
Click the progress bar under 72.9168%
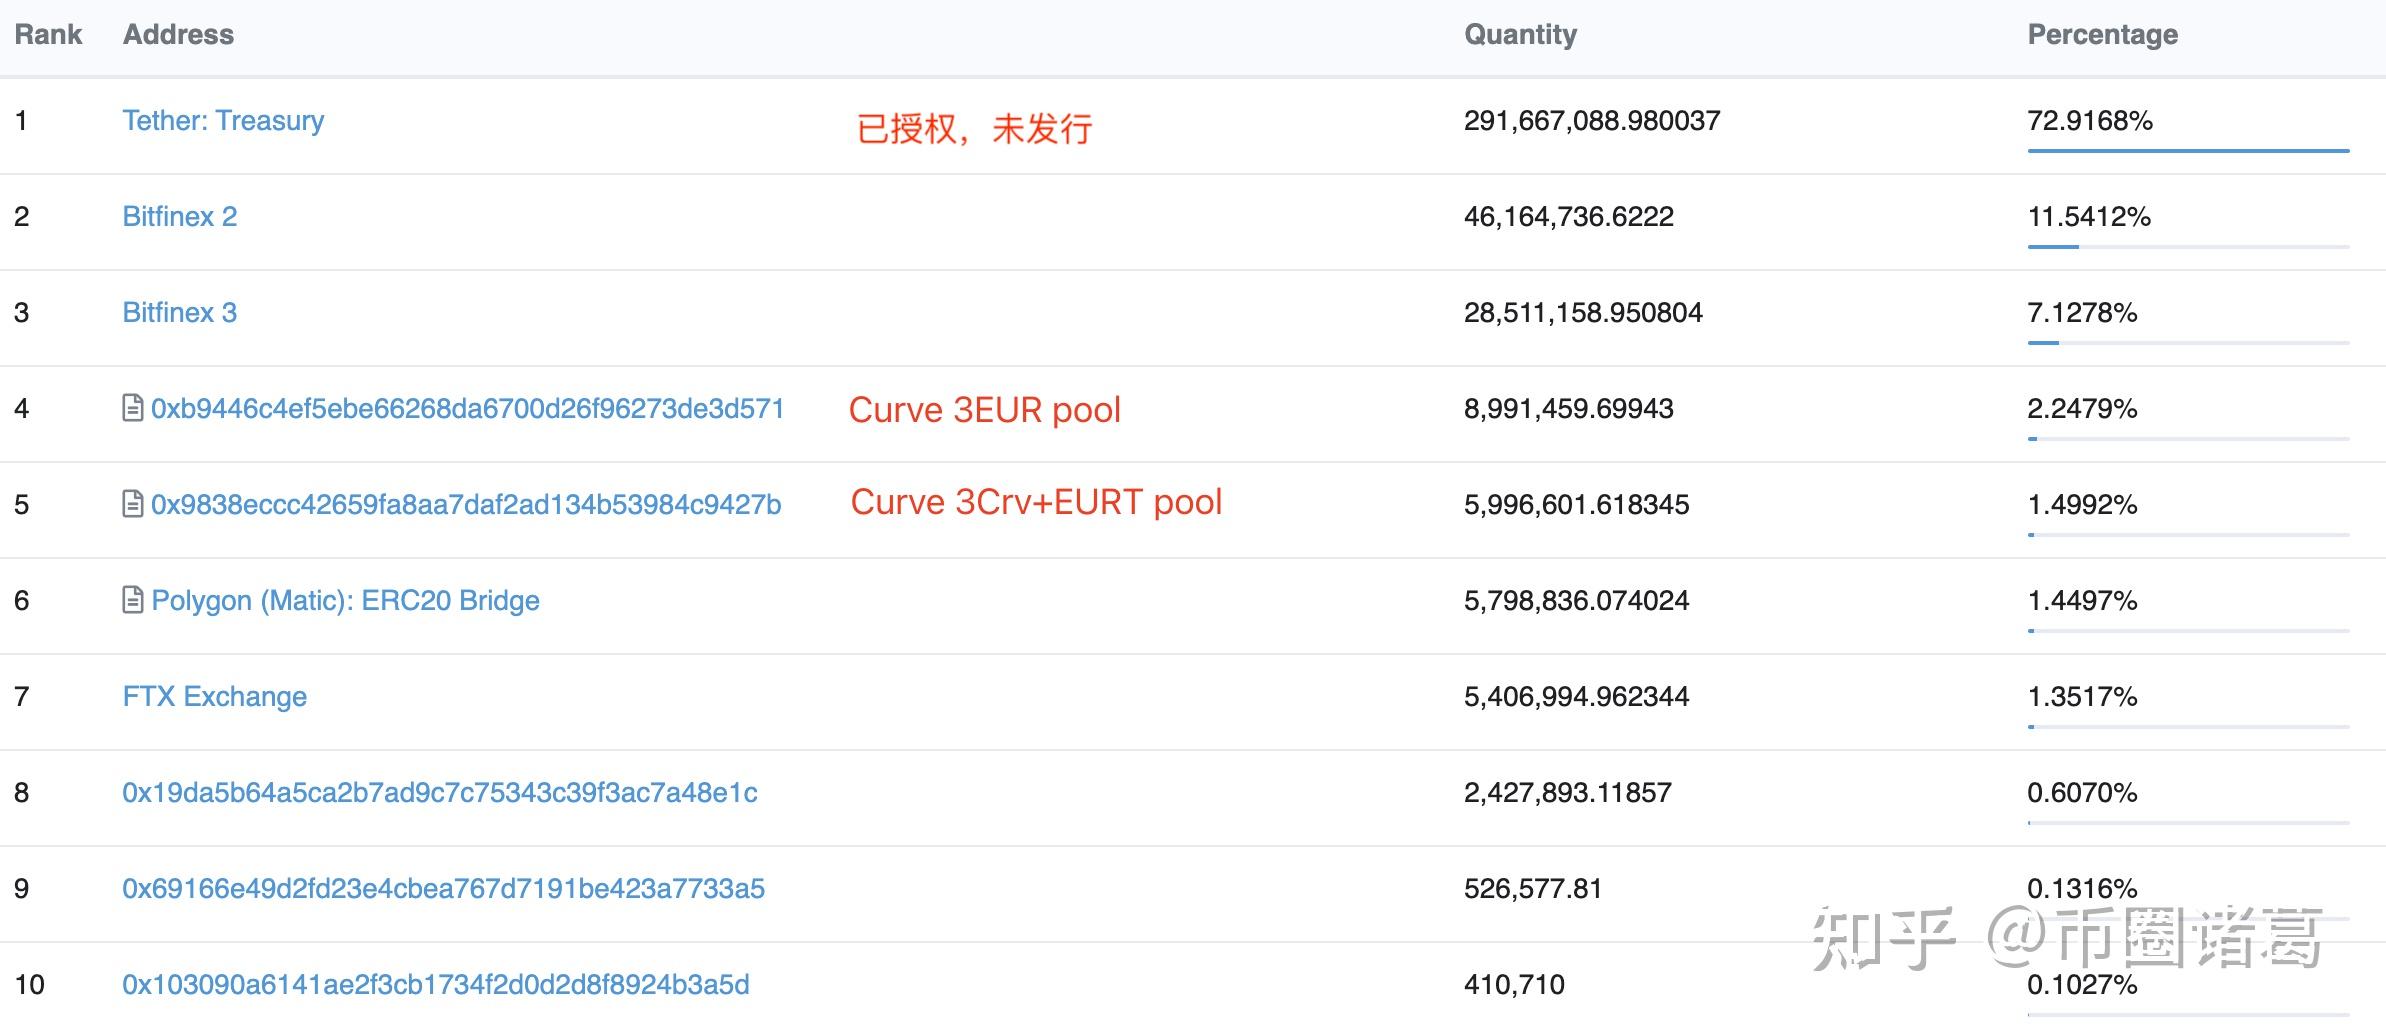[x=2188, y=151]
